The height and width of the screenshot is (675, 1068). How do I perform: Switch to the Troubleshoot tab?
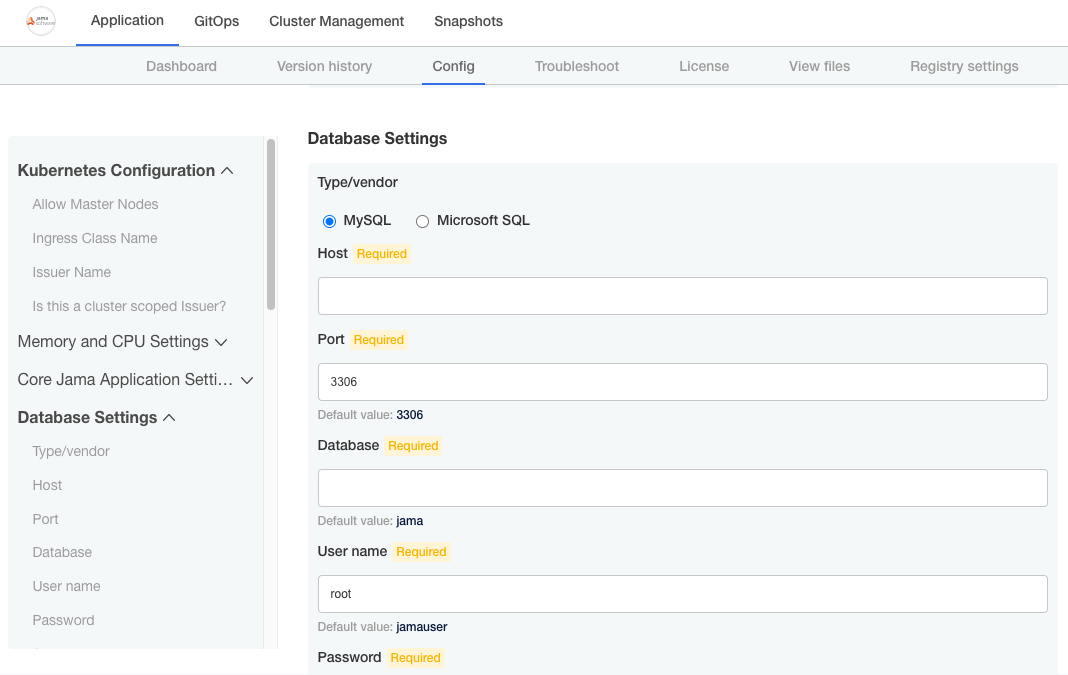pyautogui.click(x=577, y=66)
